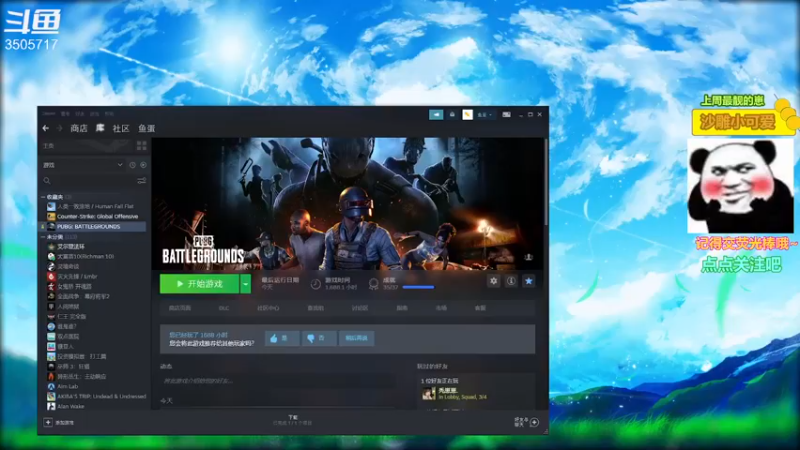Viewport: 800px width, 450px height.
Task: Open advanced filter sliders icon
Action: (x=142, y=181)
